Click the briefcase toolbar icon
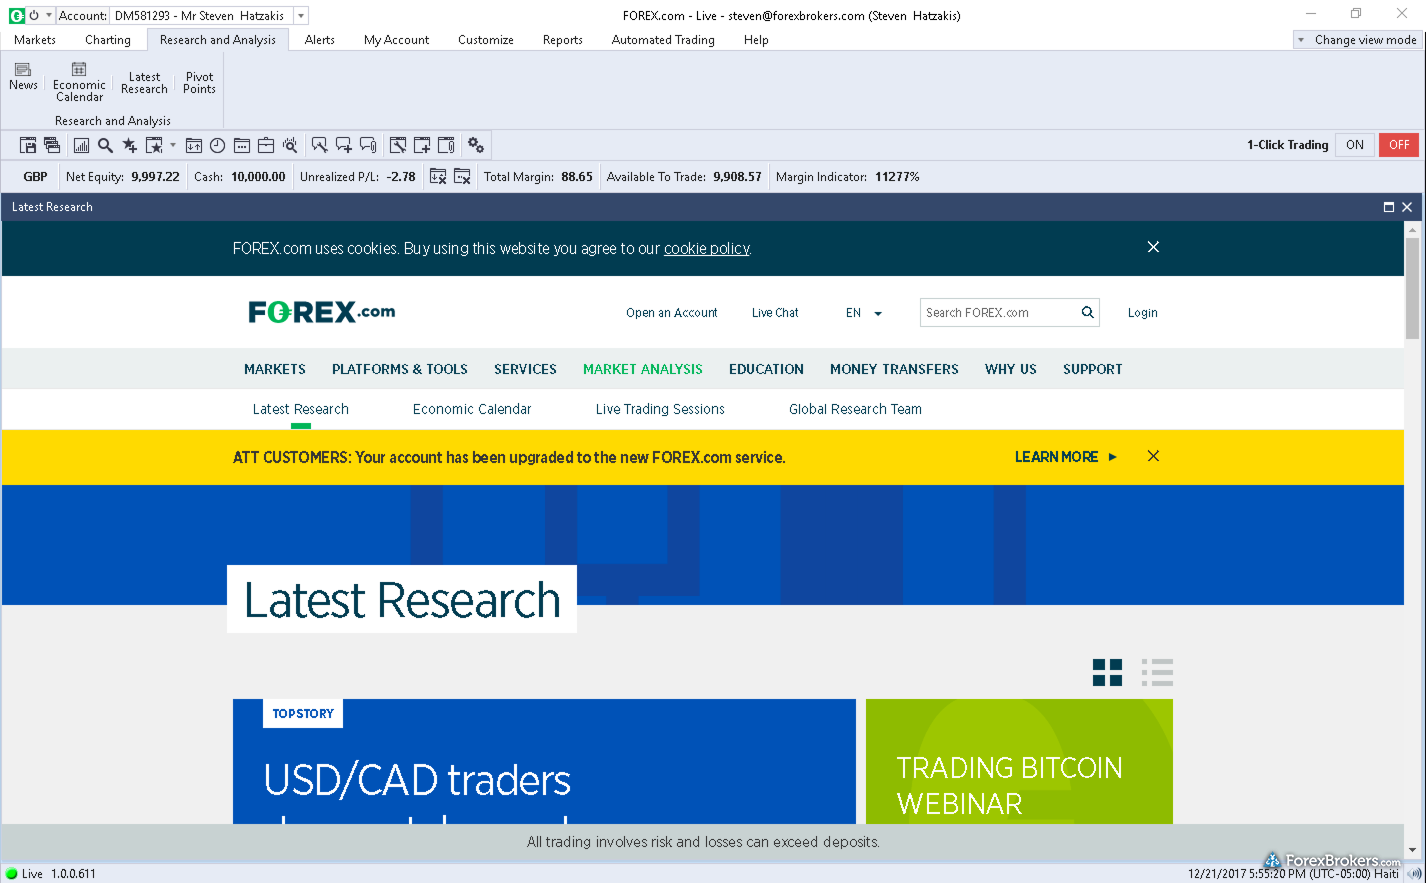1426x883 pixels. (x=266, y=145)
